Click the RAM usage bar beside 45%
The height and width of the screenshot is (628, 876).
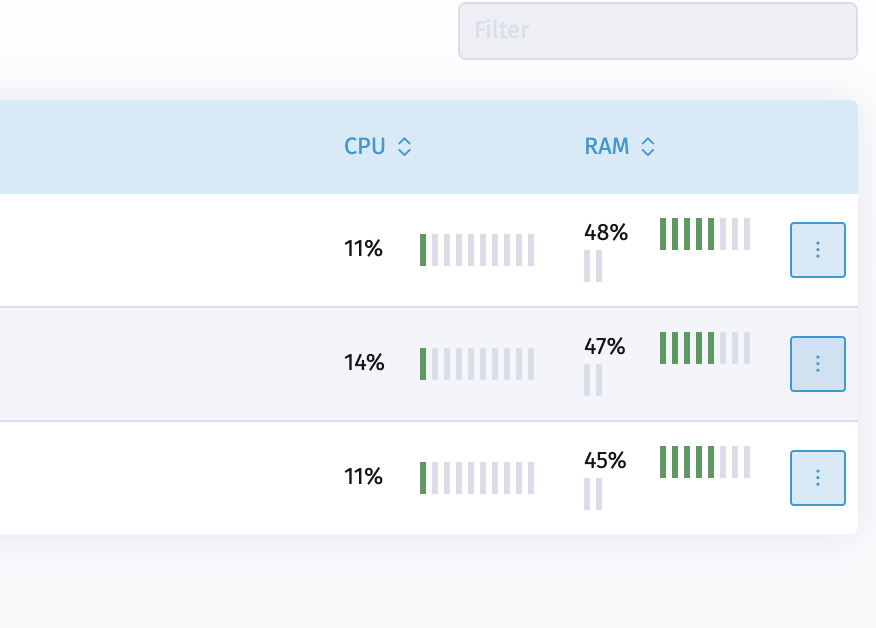(x=705, y=462)
